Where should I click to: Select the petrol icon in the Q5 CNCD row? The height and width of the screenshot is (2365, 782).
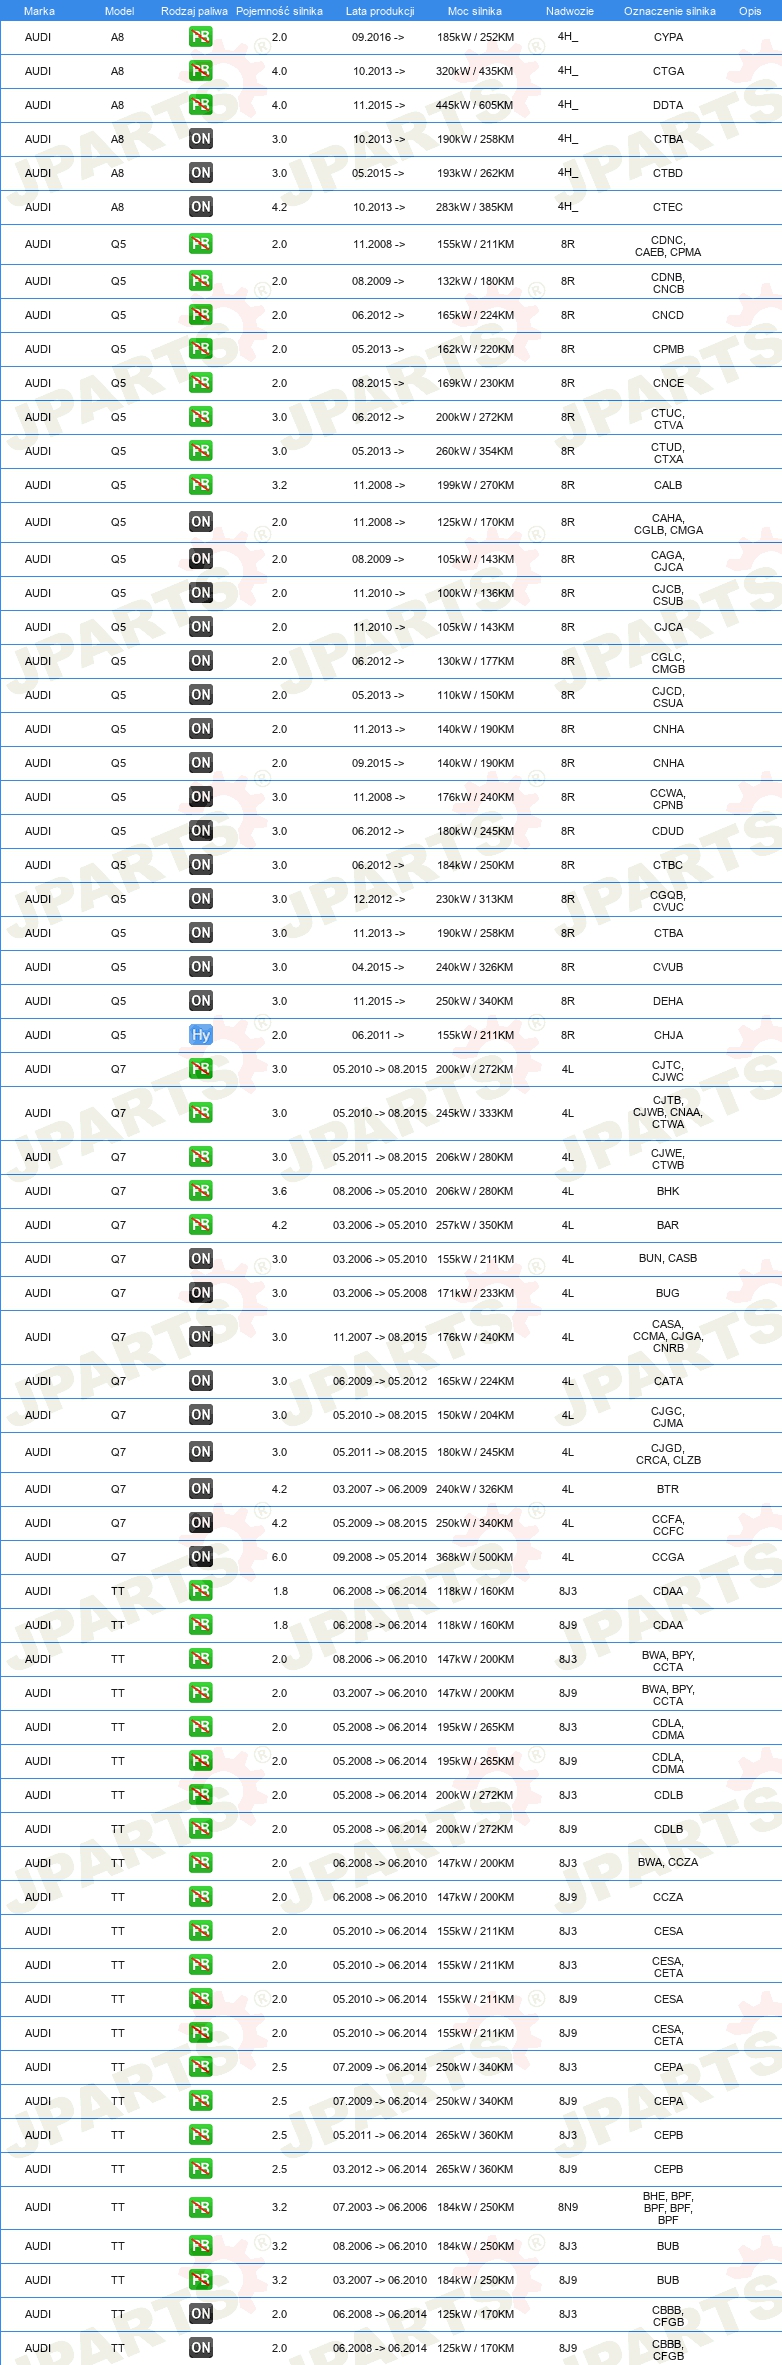click(x=201, y=315)
